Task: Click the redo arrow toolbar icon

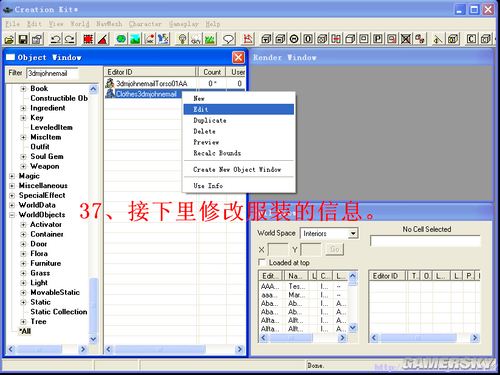Action: click(x=70, y=39)
